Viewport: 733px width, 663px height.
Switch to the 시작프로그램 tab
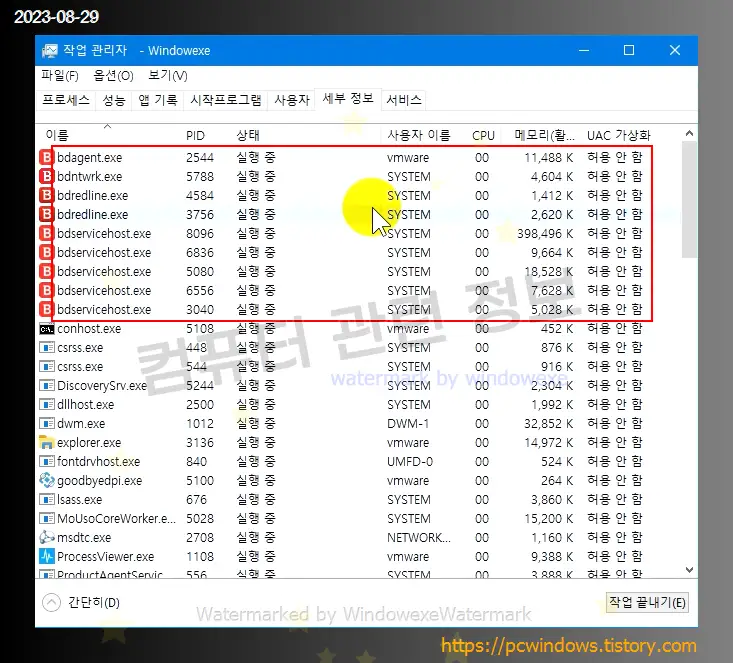tap(226, 100)
